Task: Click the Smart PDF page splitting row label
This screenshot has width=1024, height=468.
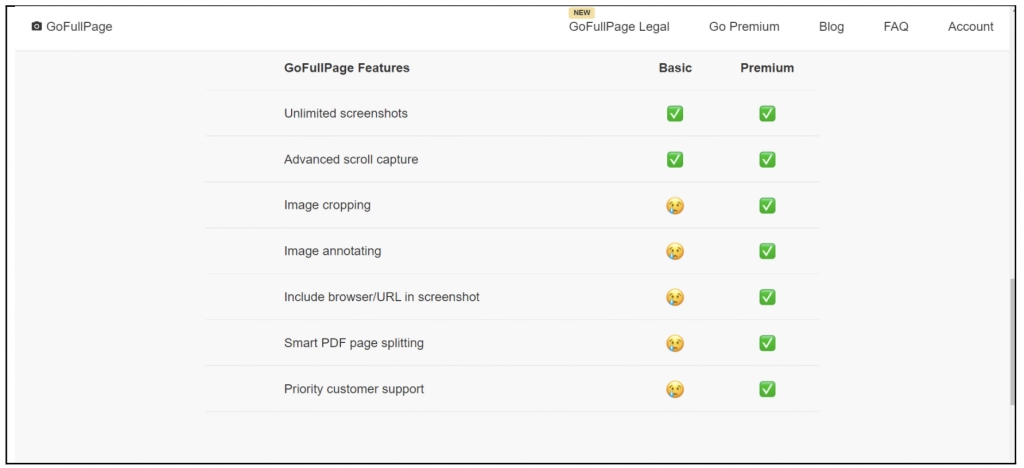Action: click(354, 344)
